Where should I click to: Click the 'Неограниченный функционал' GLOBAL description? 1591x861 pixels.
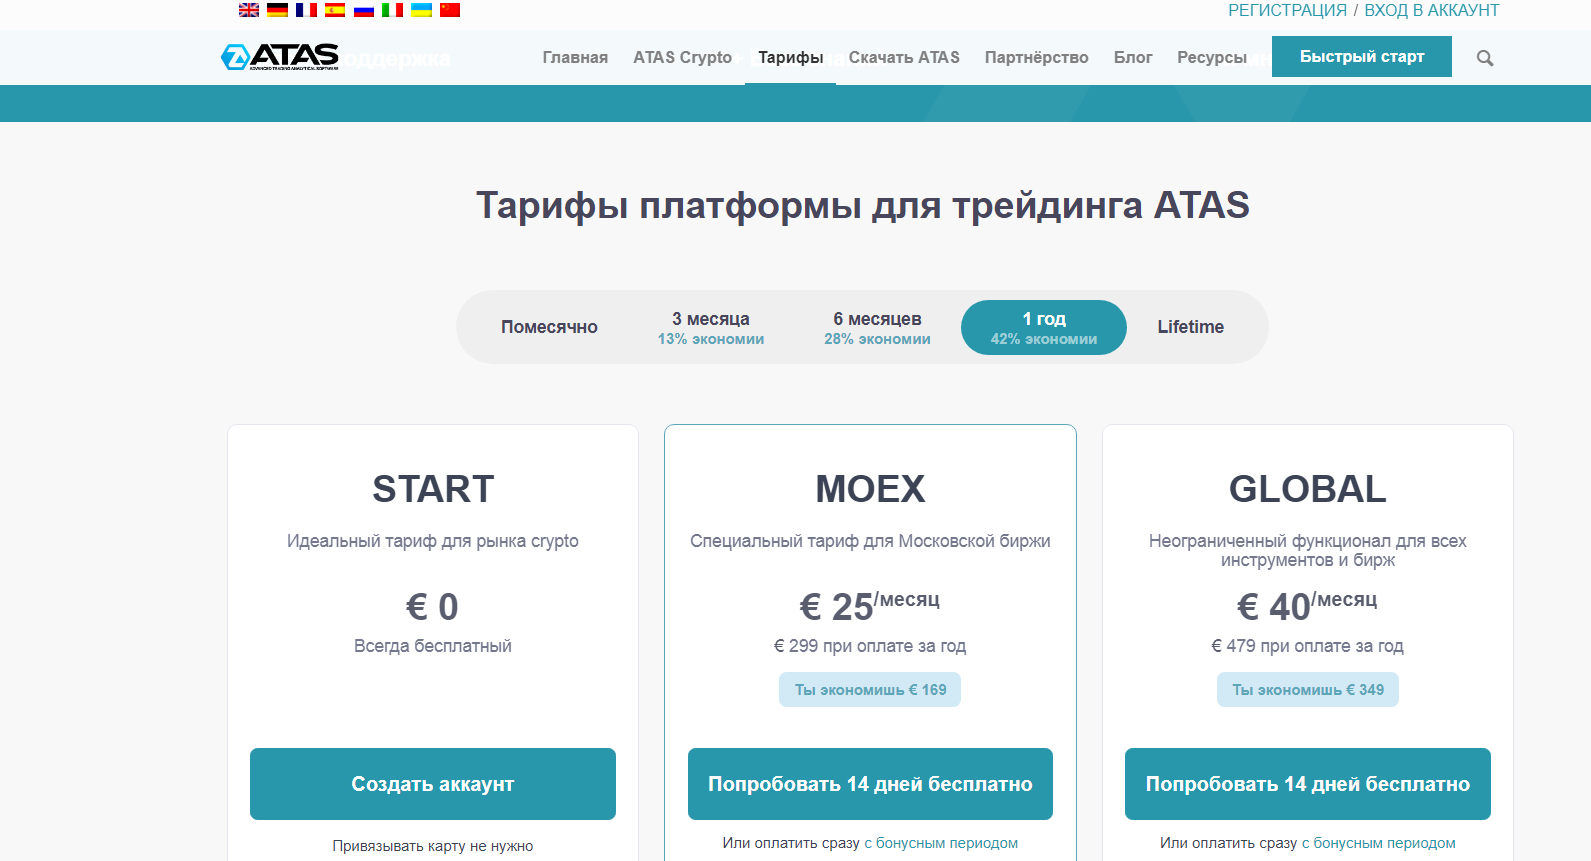(x=1308, y=550)
